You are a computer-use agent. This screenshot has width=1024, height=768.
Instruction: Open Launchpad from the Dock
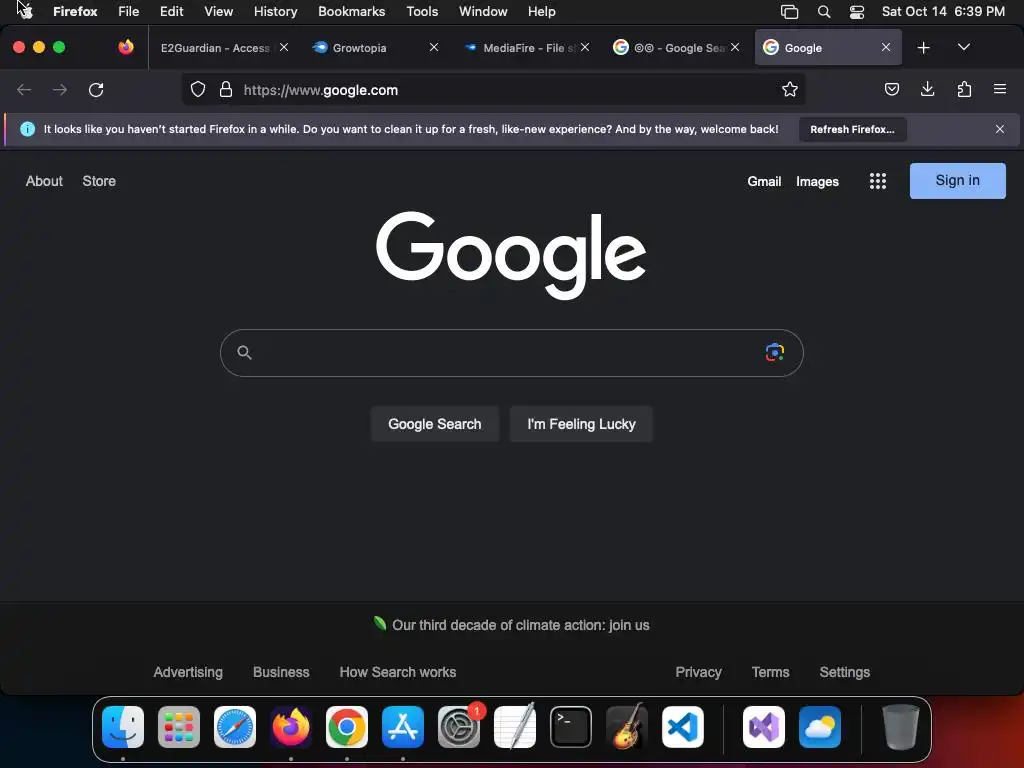(x=179, y=726)
